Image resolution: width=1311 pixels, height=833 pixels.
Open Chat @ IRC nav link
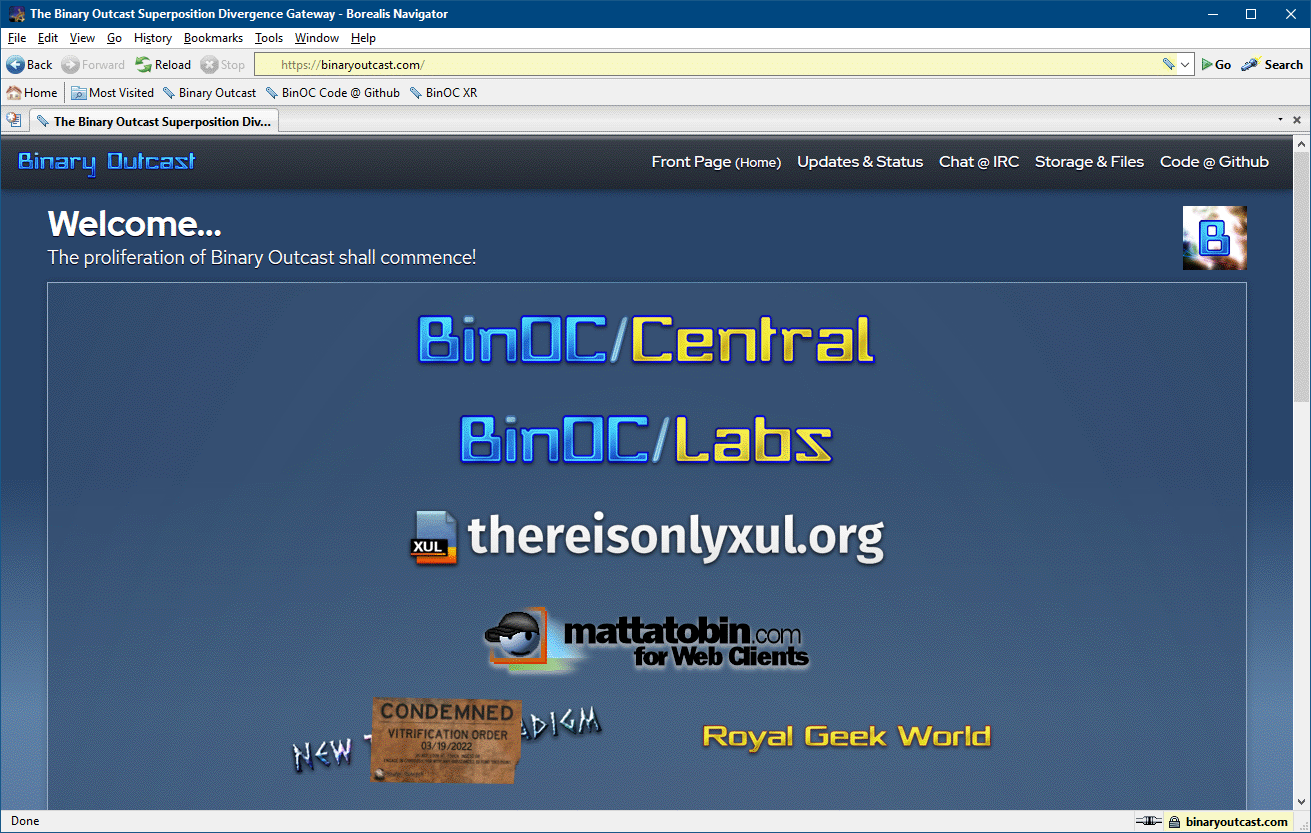[979, 162]
